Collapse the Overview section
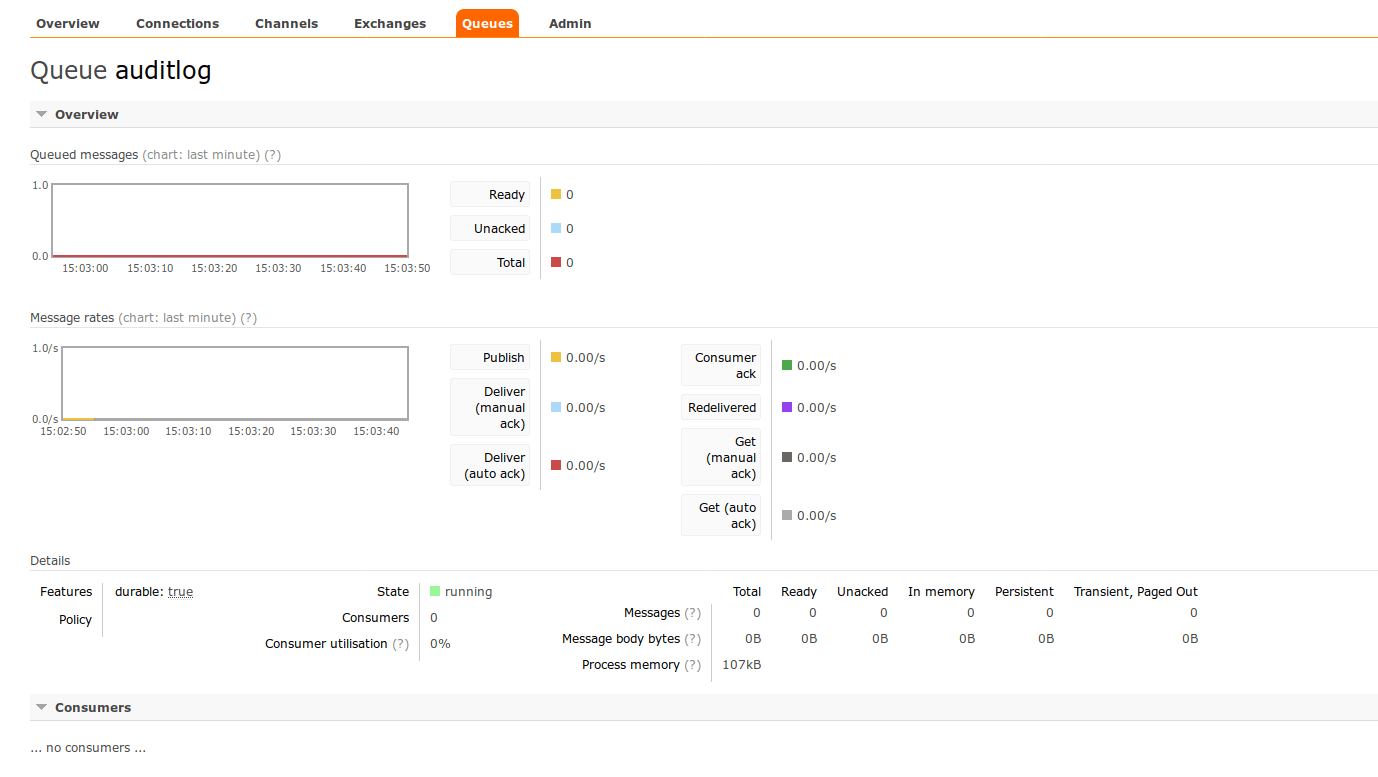The height and width of the screenshot is (777, 1378). point(704,114)
